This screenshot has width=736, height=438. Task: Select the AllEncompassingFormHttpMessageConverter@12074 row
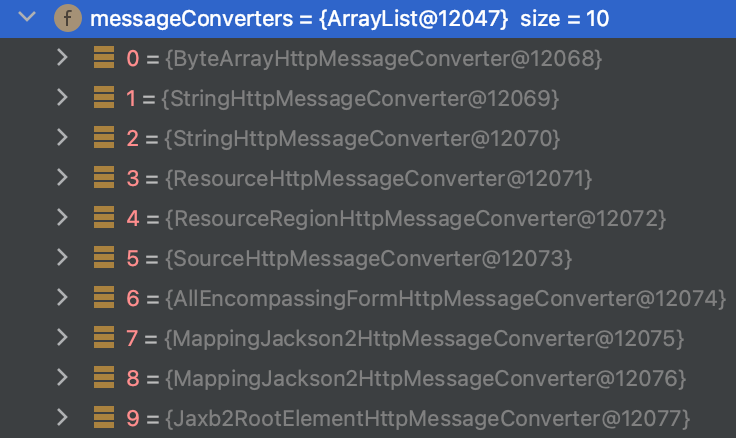click(x=440, y=298)
